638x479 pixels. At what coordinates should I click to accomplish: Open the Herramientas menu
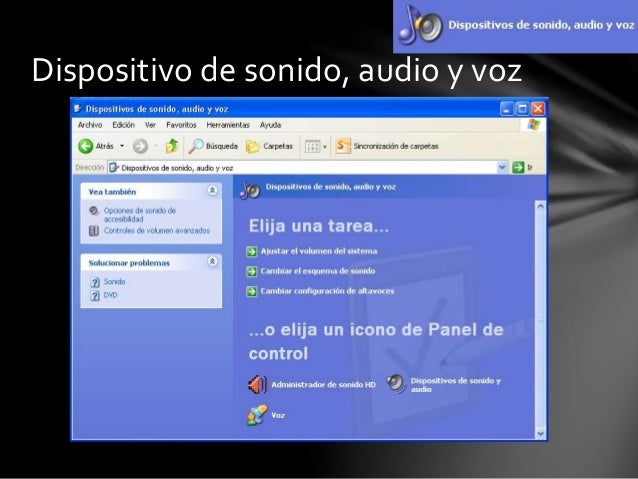(x=228, y=125)
